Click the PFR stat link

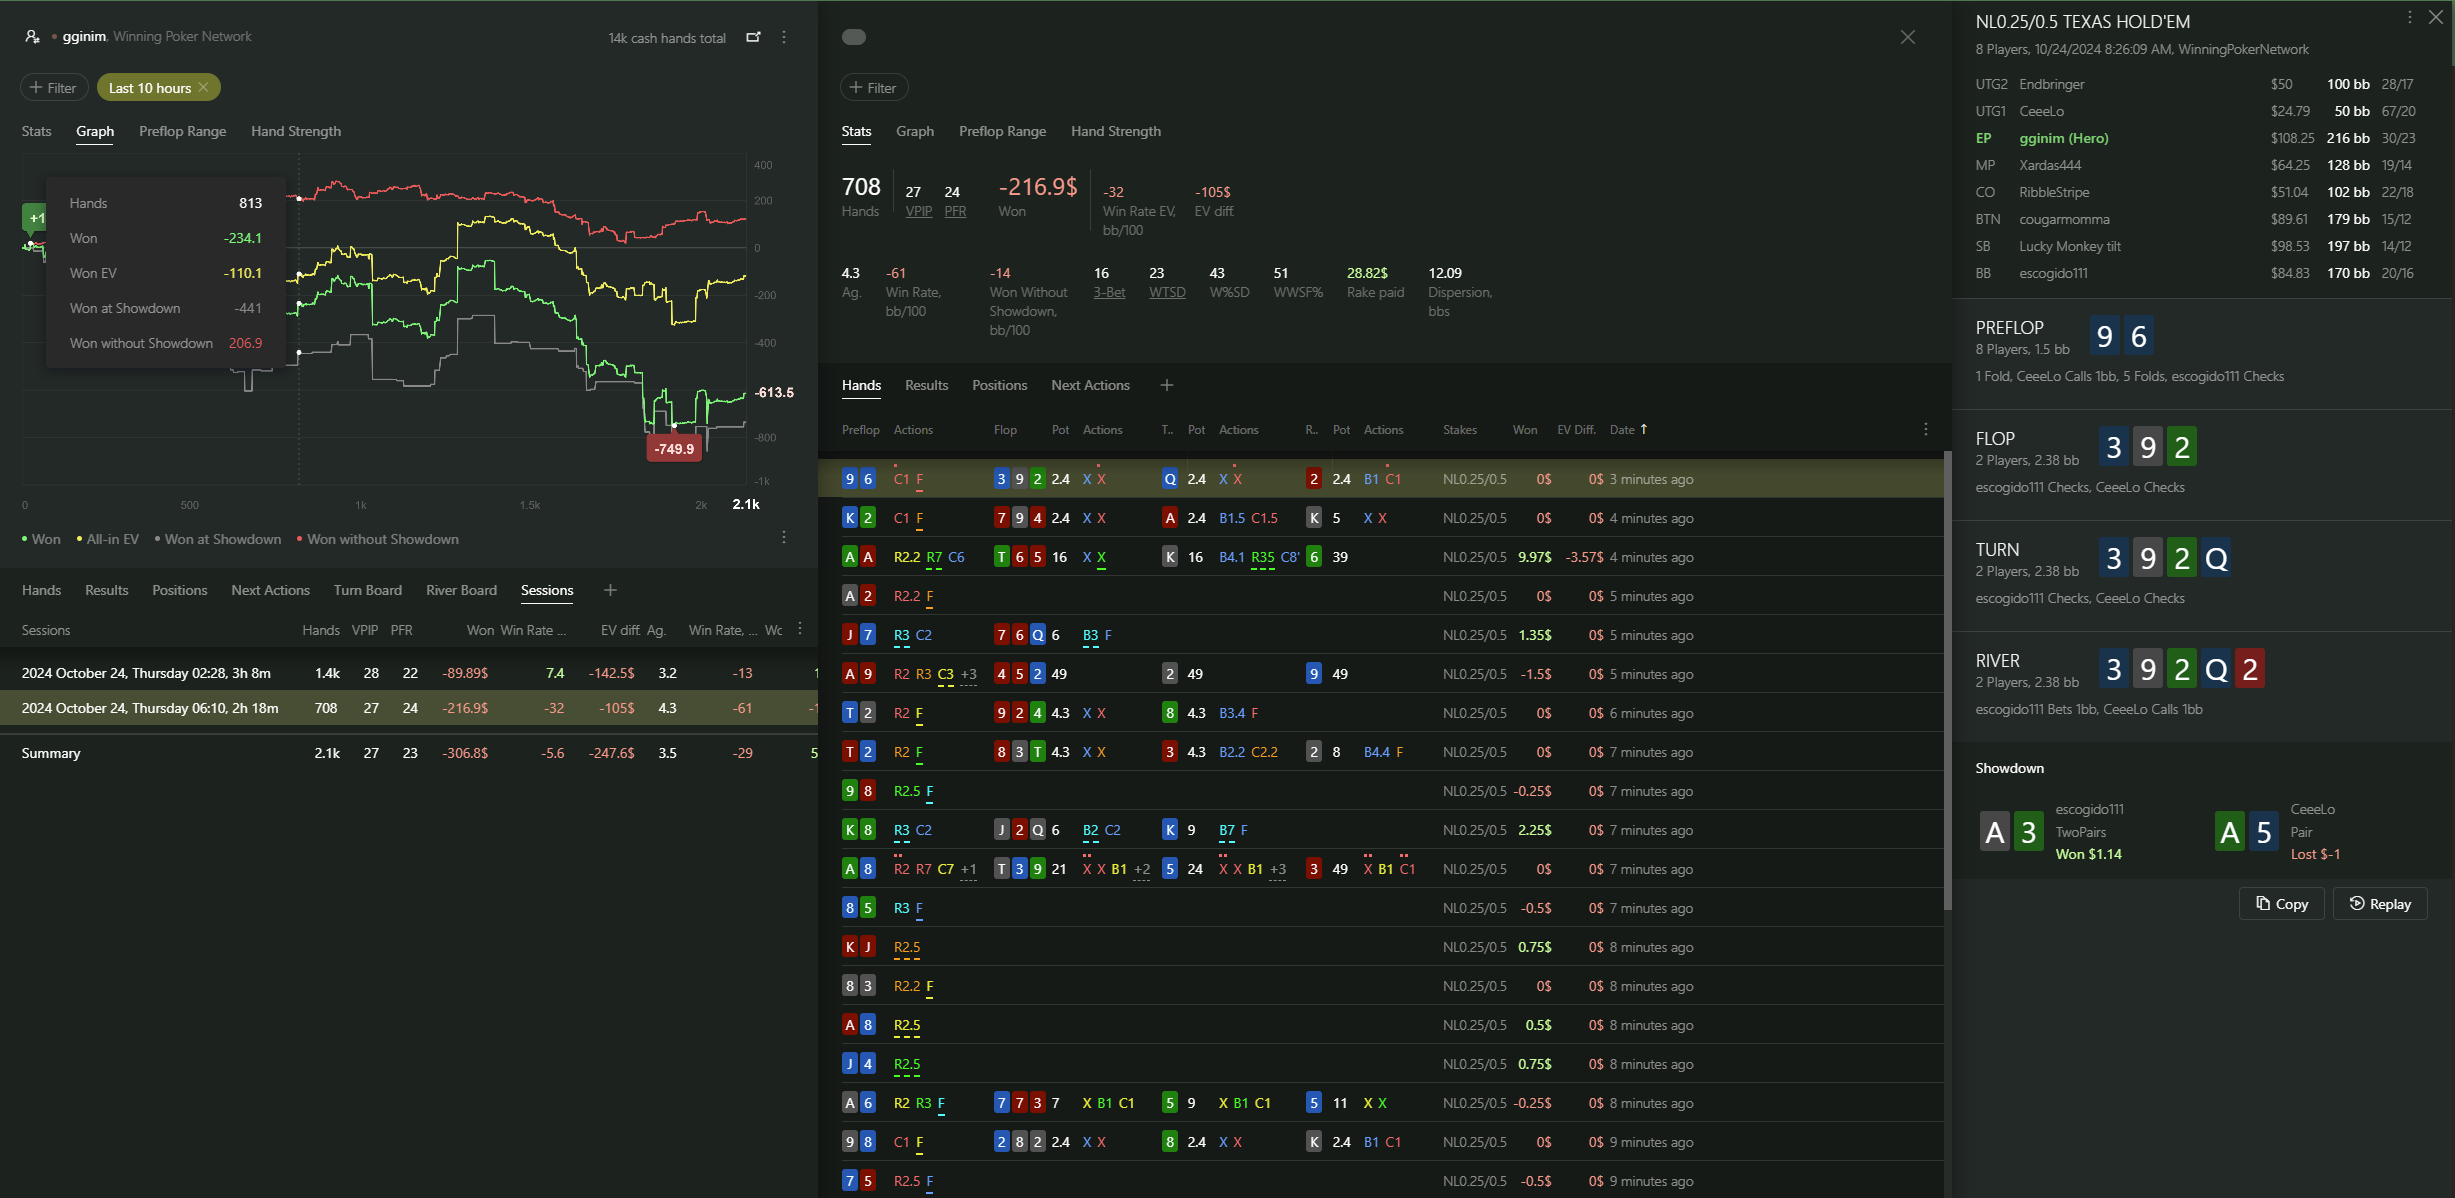[955, 211]
